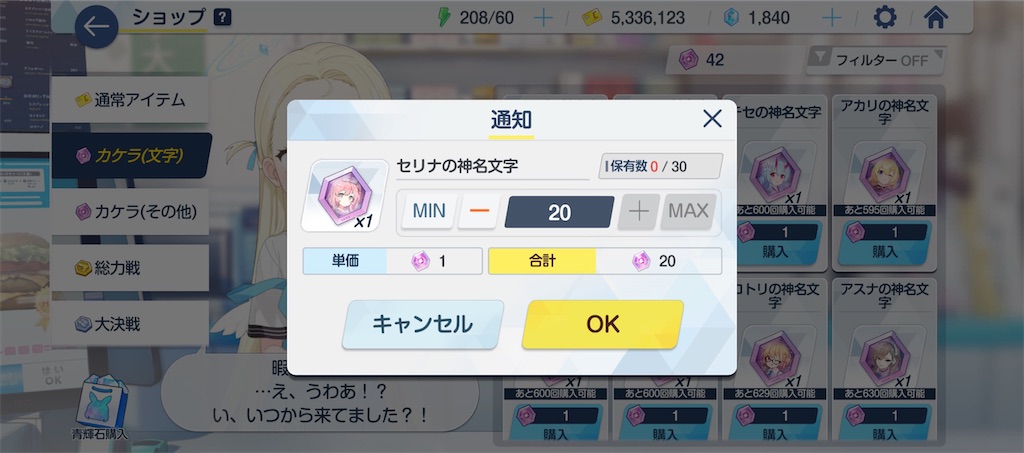Decrease quantity with the minus button
This screenshot has height=453, width=1024.
pyautogui.click(x=479, y=211)
